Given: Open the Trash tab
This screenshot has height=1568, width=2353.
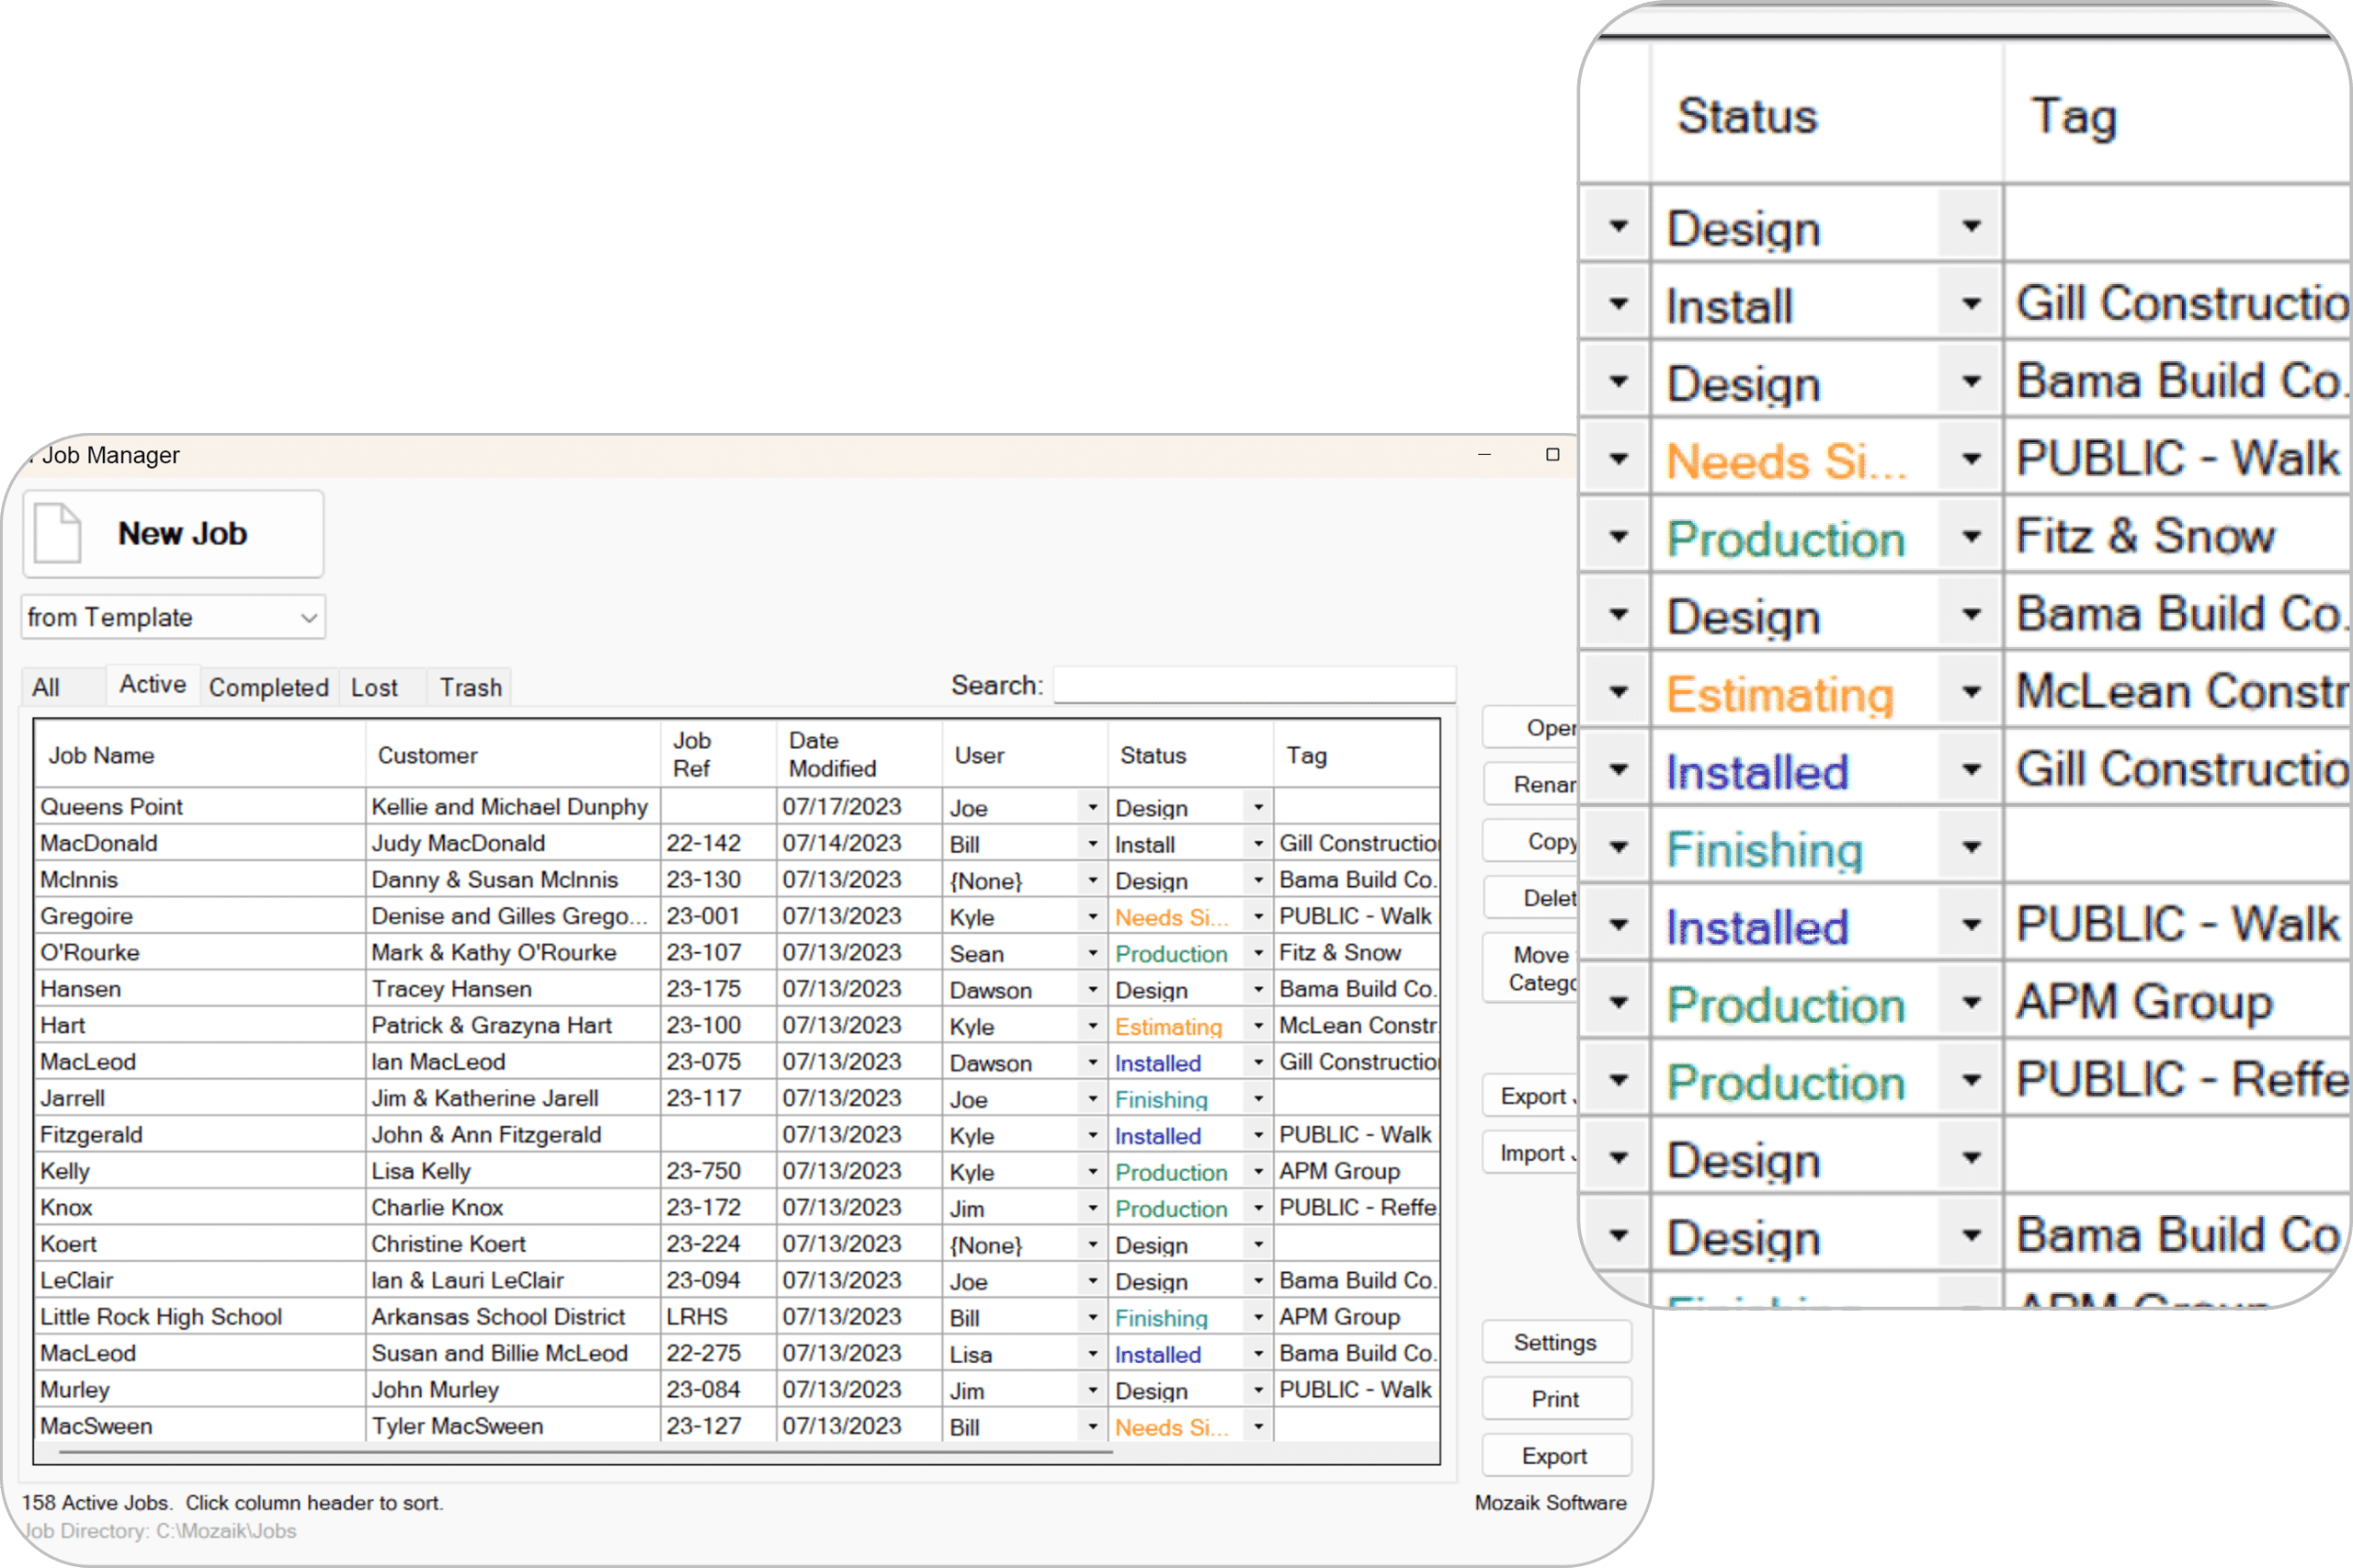Looking at the screenshot, I should pos(470,688).
